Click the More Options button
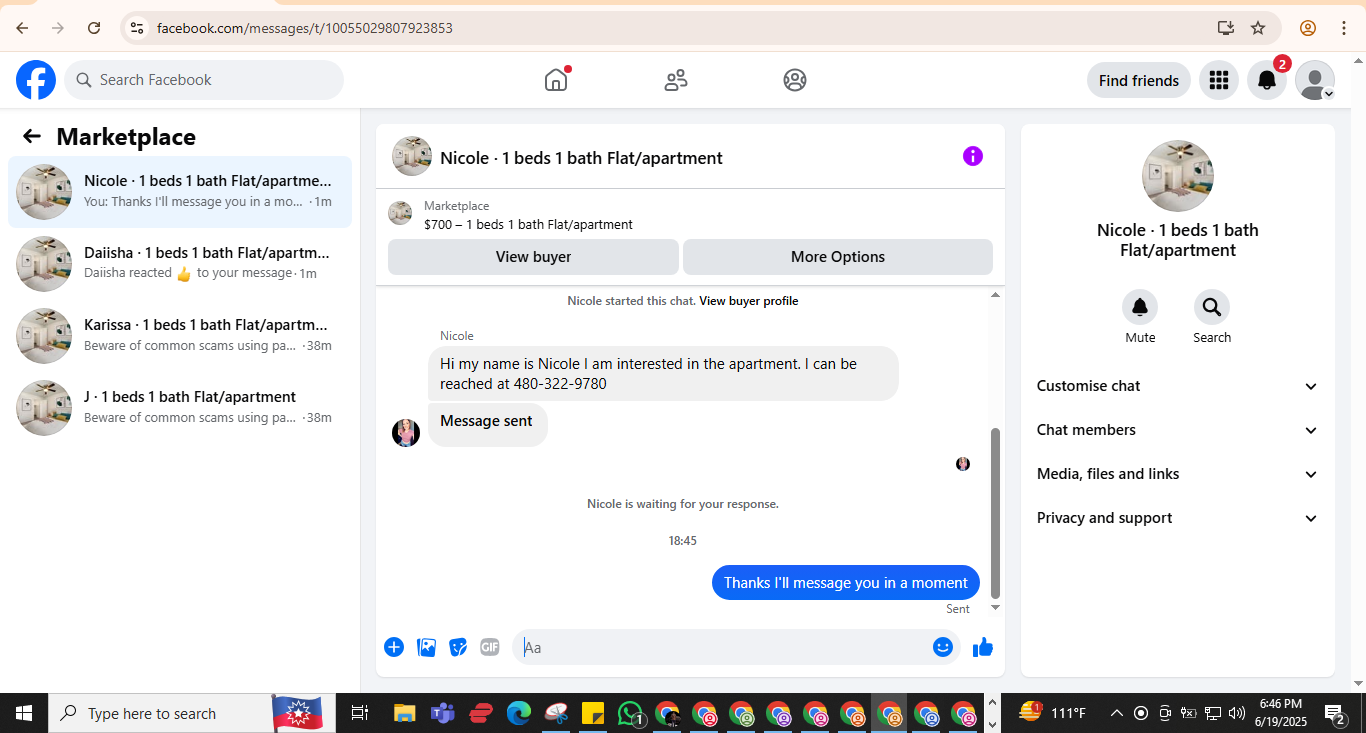 838,257
